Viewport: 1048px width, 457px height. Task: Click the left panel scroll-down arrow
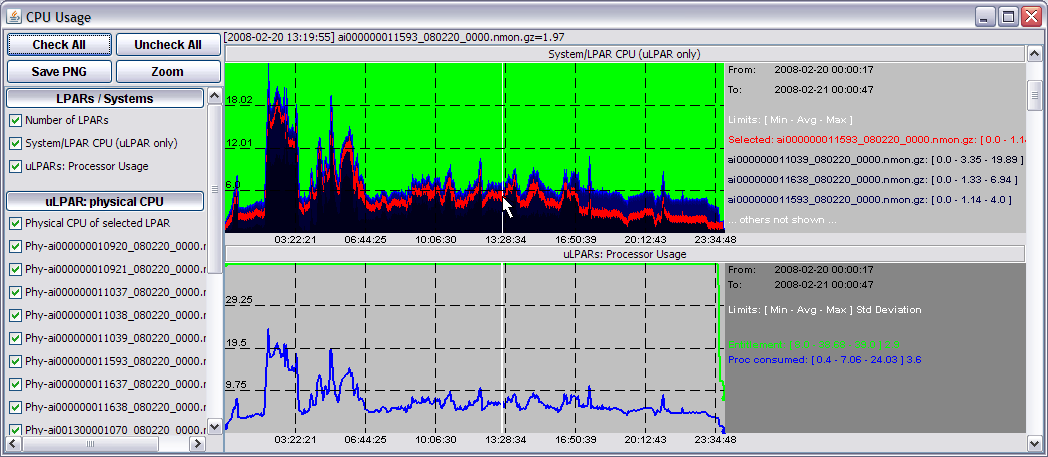(214, 427)
